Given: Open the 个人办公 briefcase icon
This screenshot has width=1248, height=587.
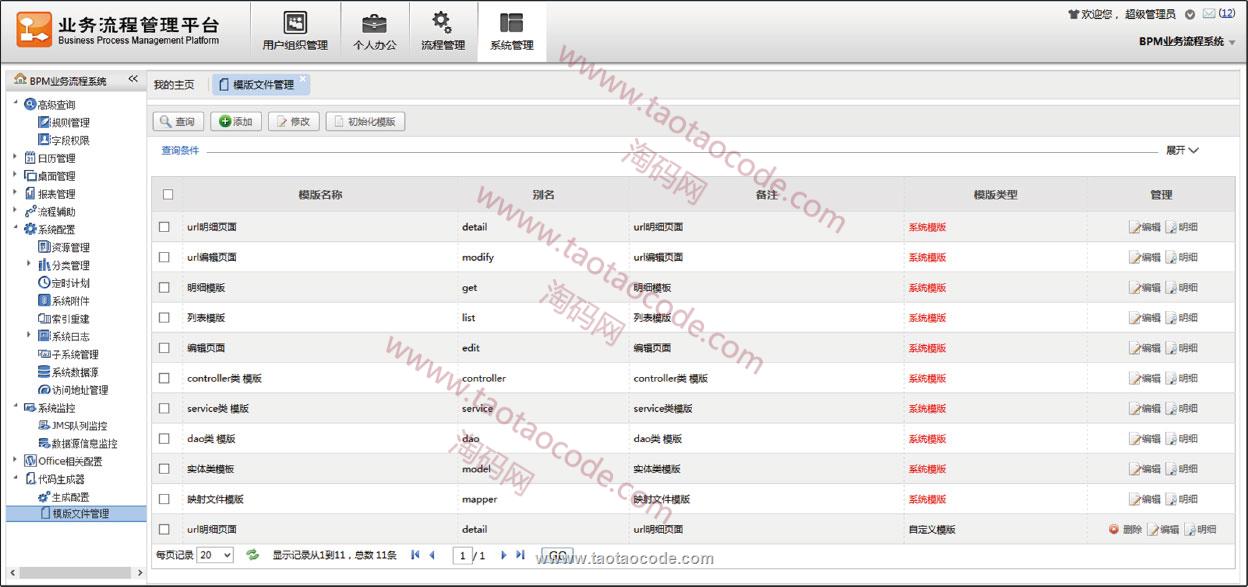Looking at the screenshot, I should pos(374,23).
